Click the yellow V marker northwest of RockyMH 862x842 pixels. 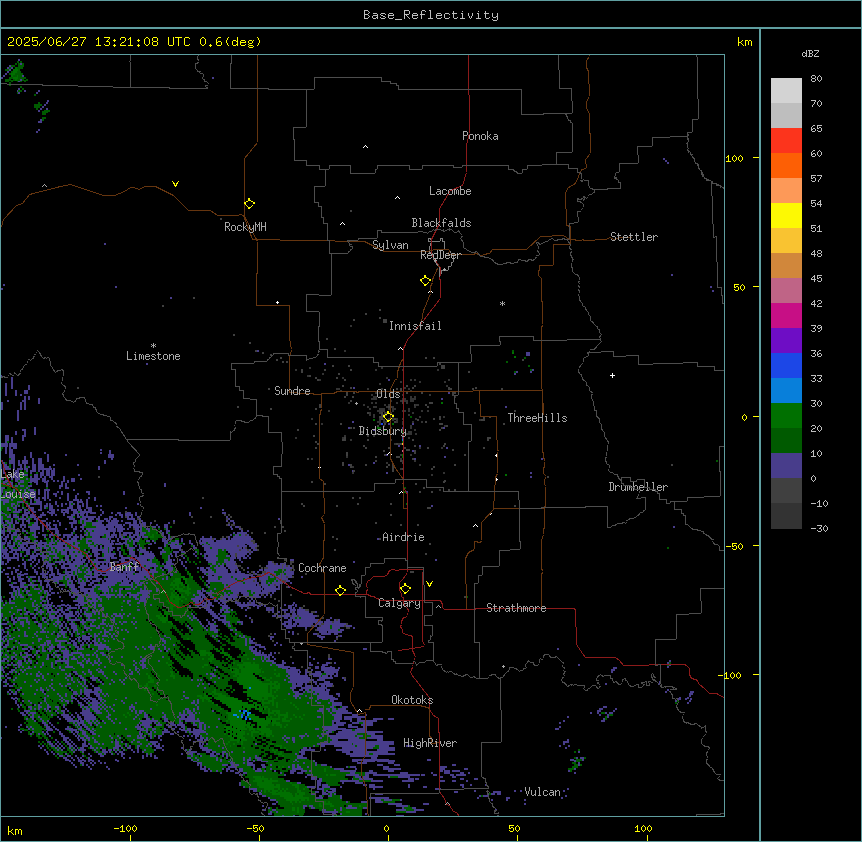point(175,184)
